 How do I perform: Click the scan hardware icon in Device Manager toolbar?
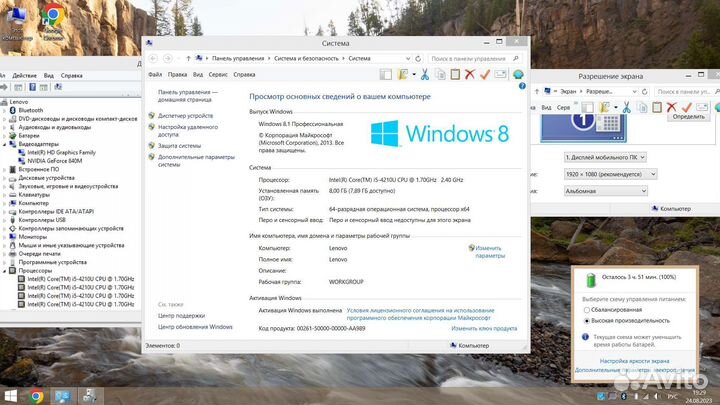click(58, 87)
